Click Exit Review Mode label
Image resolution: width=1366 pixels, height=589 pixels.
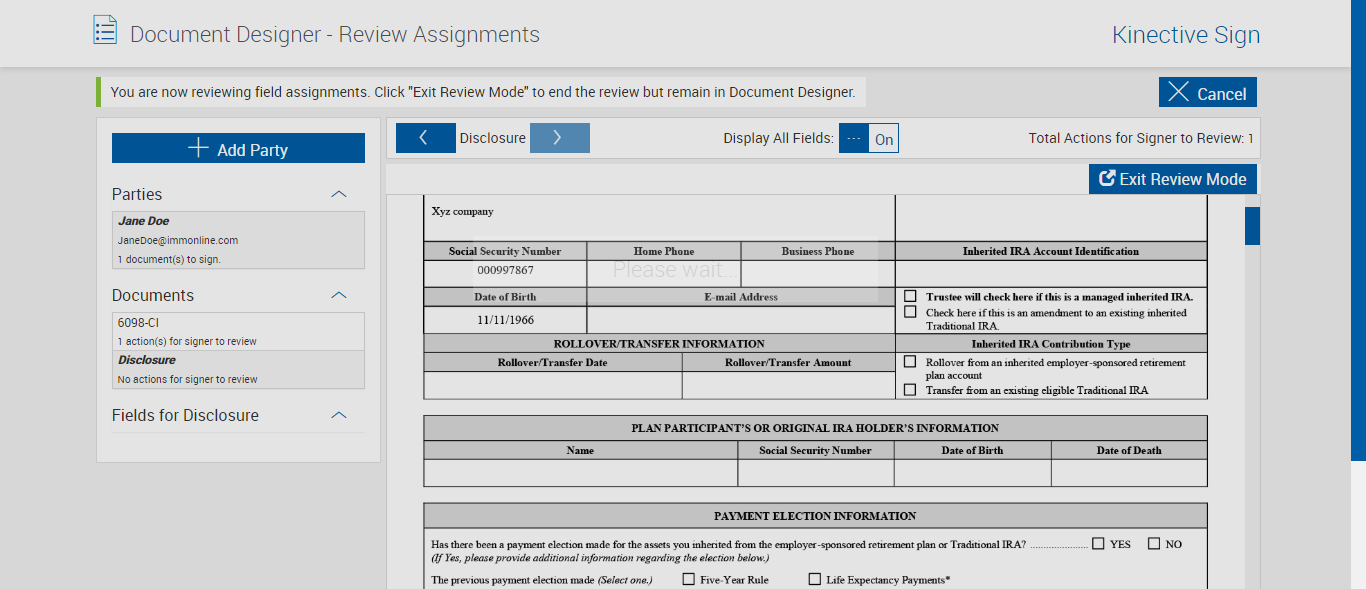1183,179
